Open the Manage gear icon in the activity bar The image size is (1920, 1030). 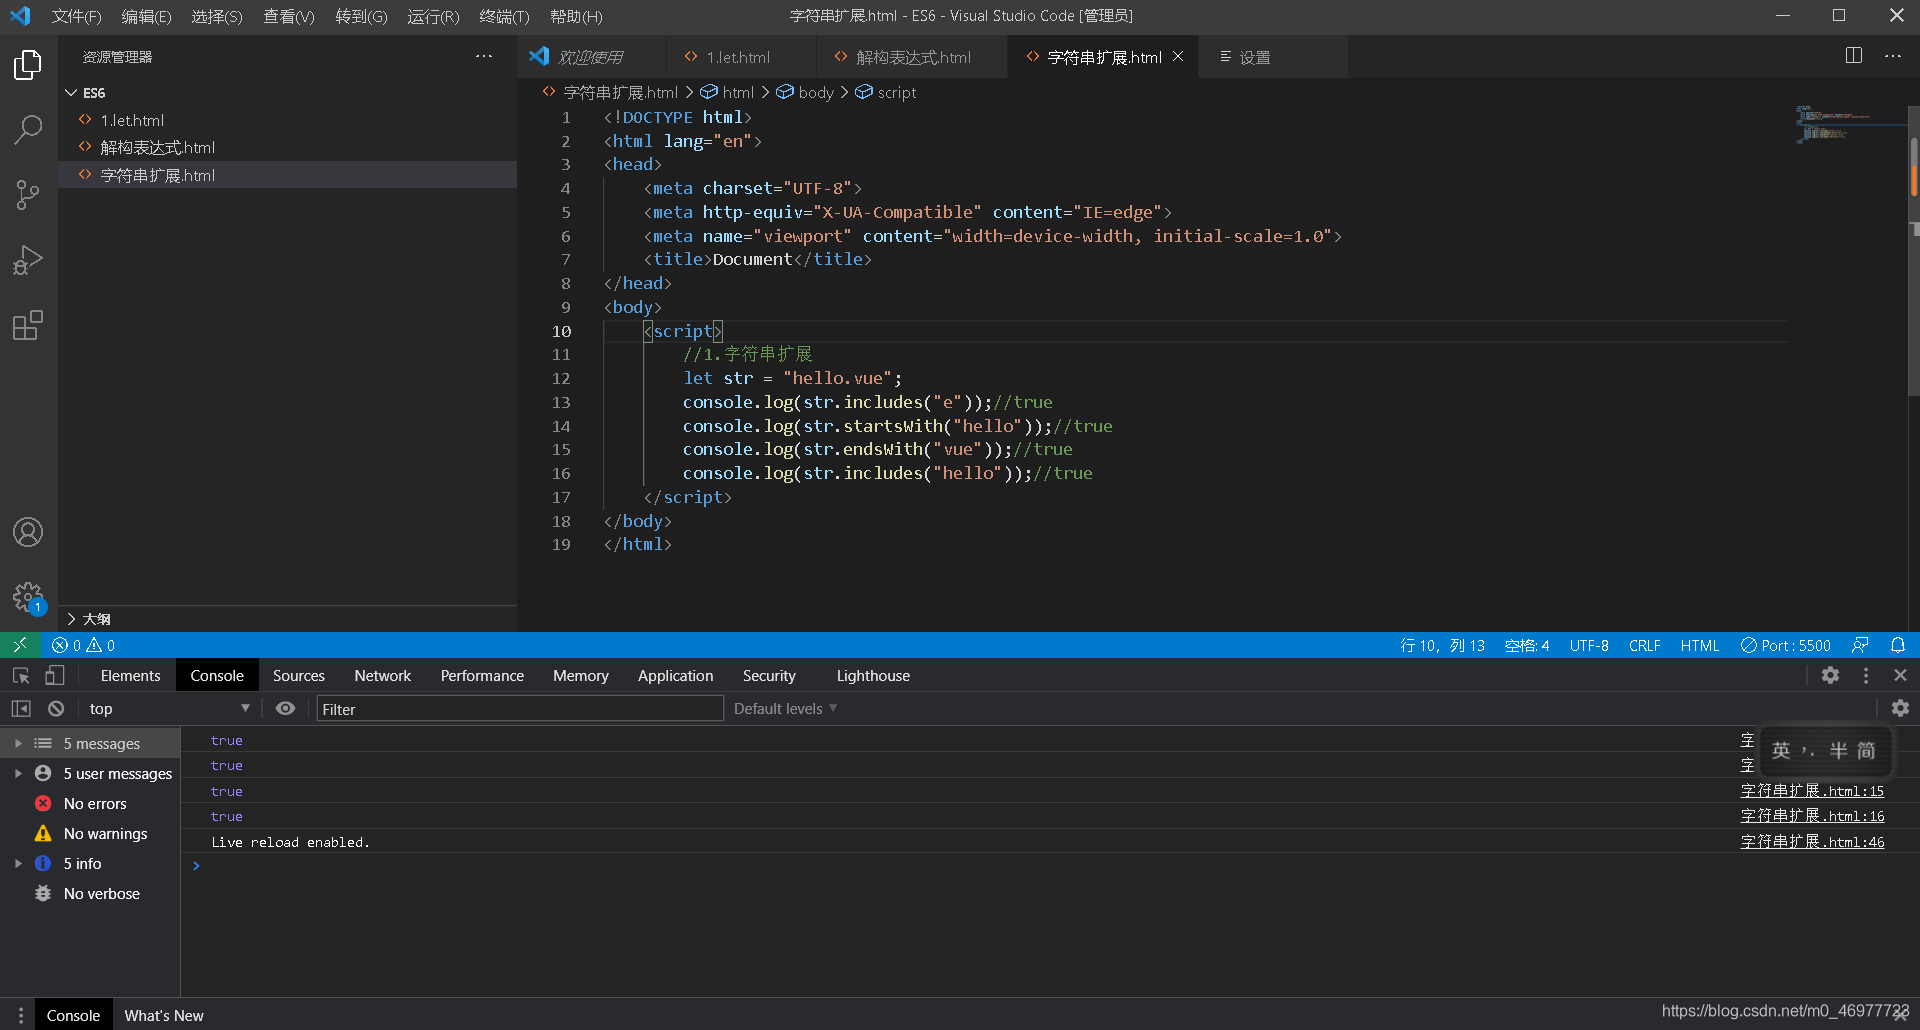28,598
